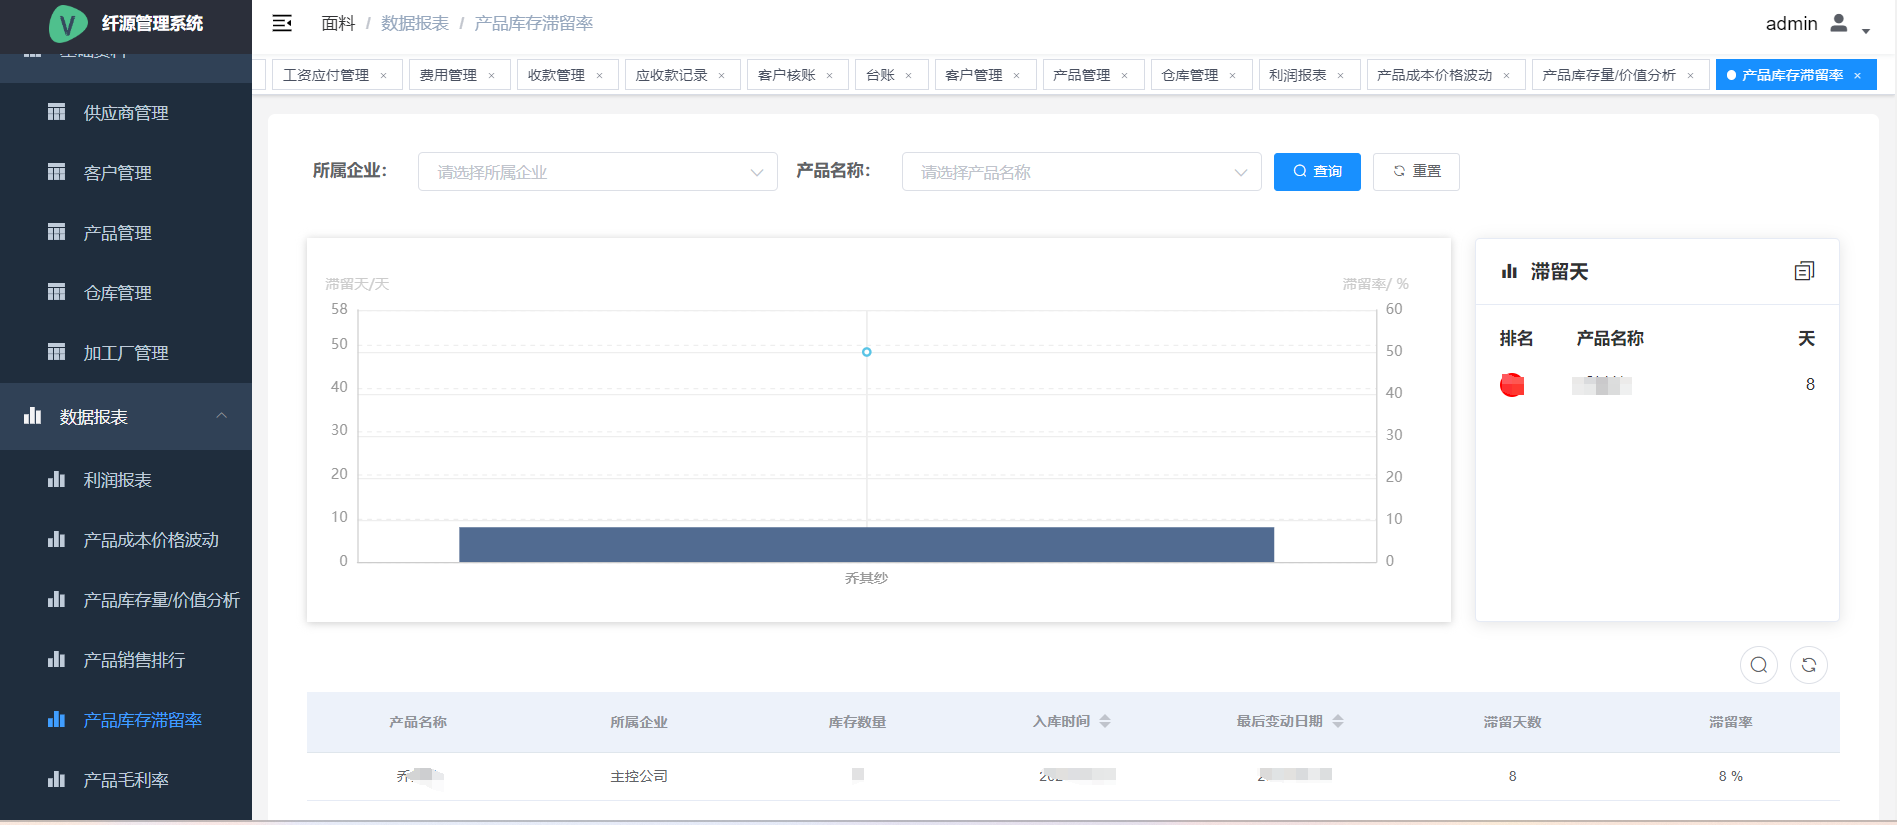Click the round search icon above table
The height and width of the screenshot is (825, 1897).
click(x=1758, y=665)
